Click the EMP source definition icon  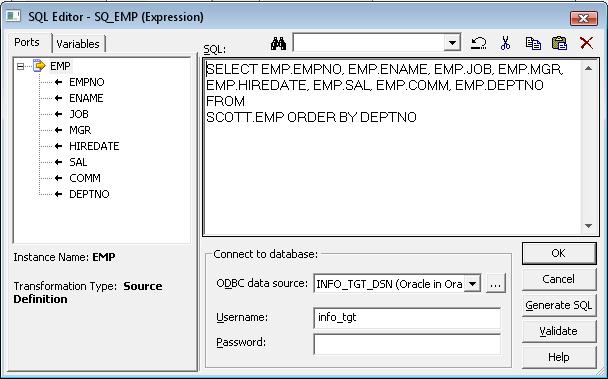(39, 66)
